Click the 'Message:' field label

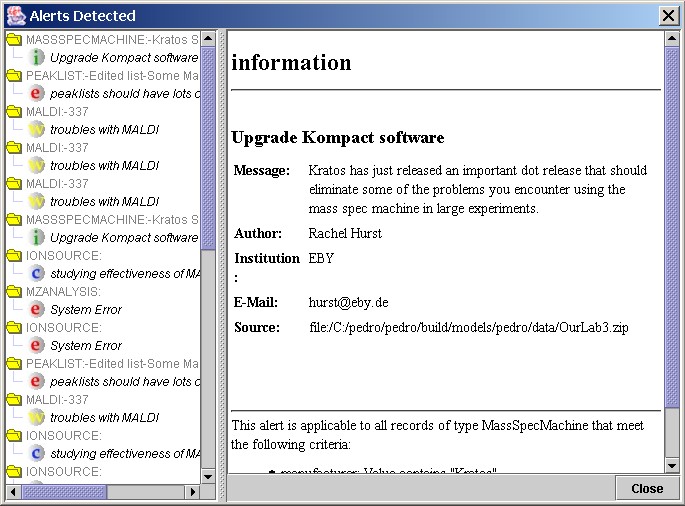point(261,170)
